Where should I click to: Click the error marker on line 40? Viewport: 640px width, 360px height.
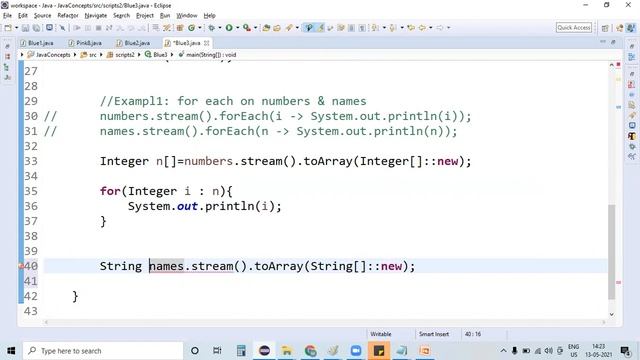click(21, 266)
